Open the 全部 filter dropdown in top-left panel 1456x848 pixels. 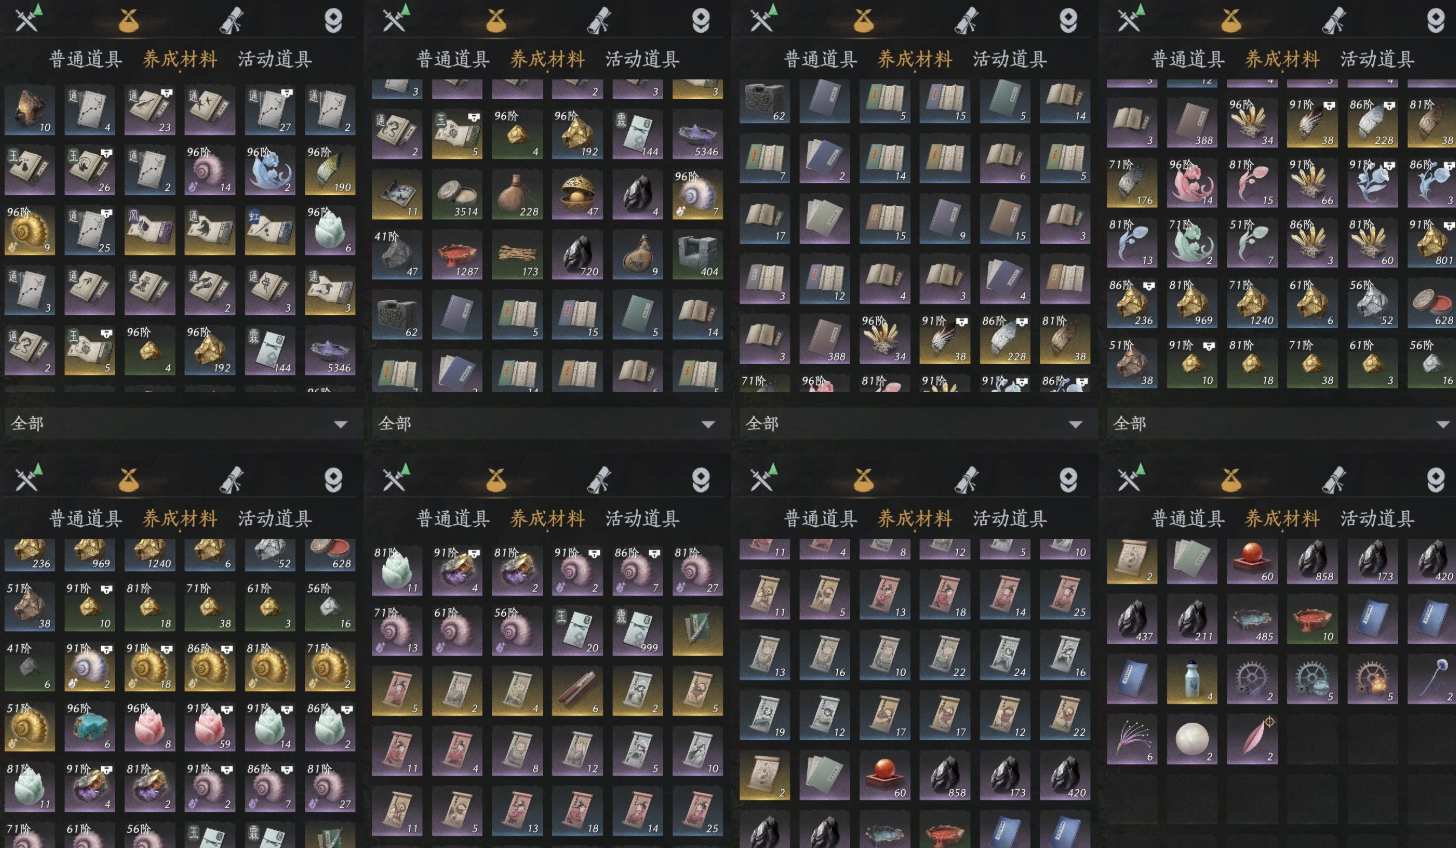pyautogui.click(x=182, y=424)
